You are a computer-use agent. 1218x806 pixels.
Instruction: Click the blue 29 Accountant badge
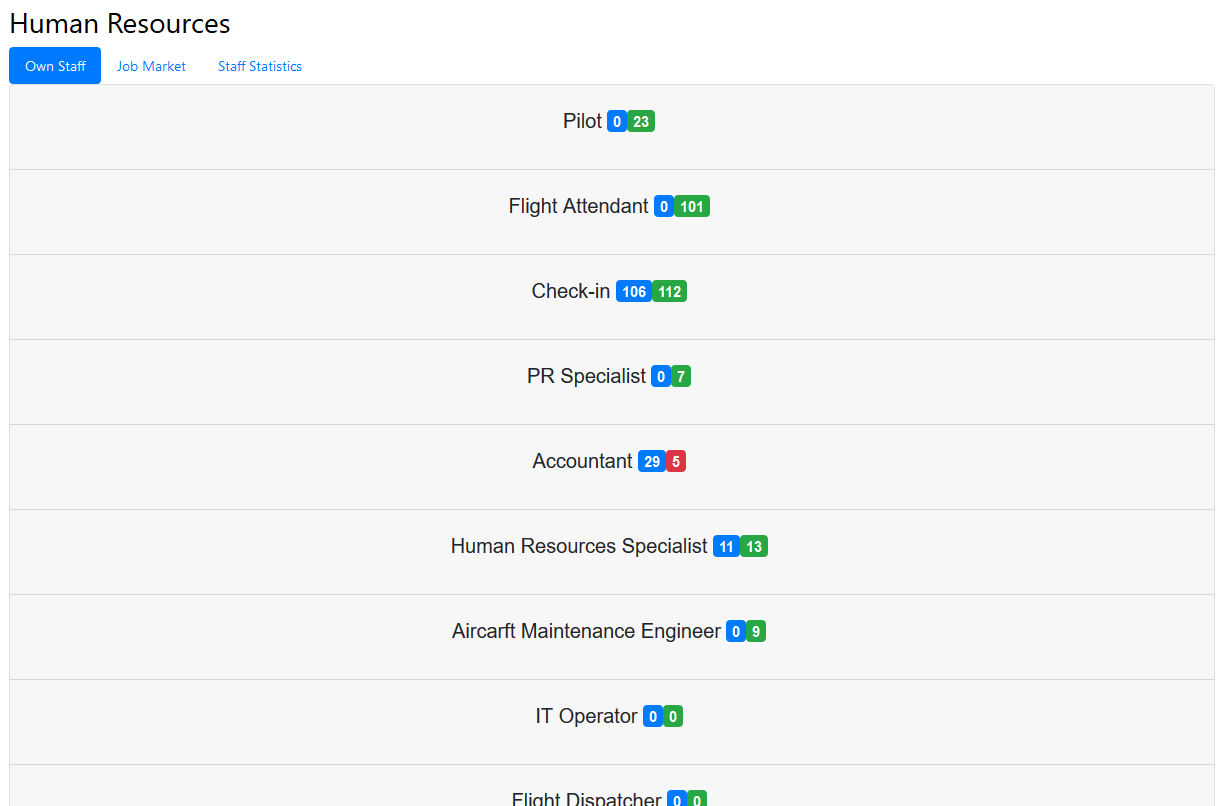[x=652, y=462]
